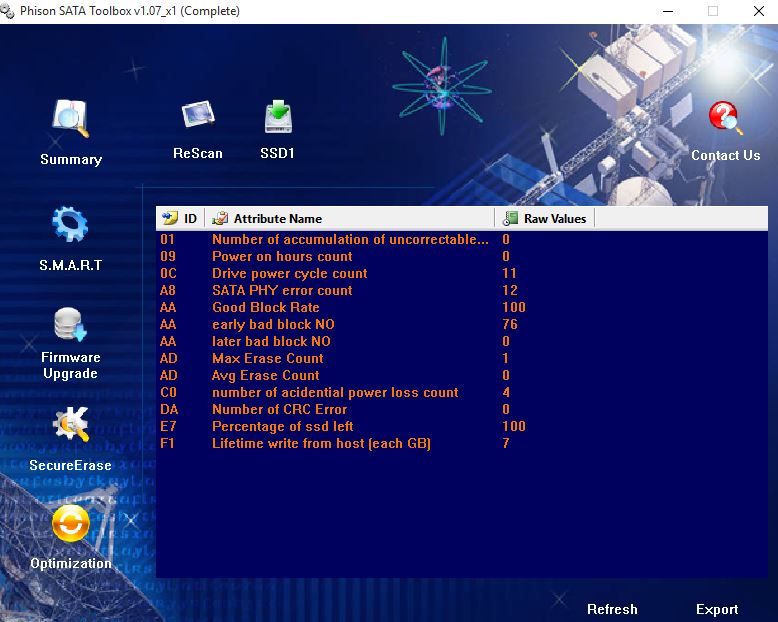Click raw value '4' for power loss
The height and width of the screenshot is (622, 778).
[x=506, y=392]
